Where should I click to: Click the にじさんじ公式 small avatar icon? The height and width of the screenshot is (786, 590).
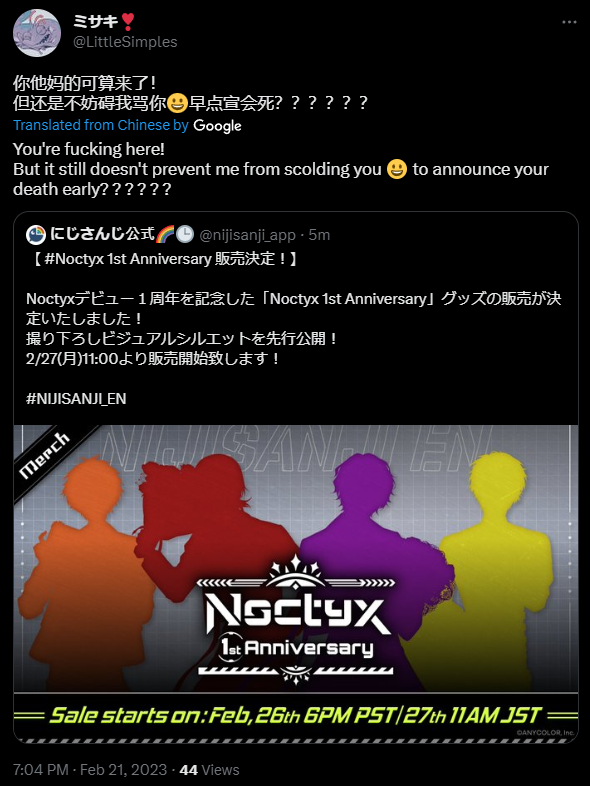click(x=36, y=234)
